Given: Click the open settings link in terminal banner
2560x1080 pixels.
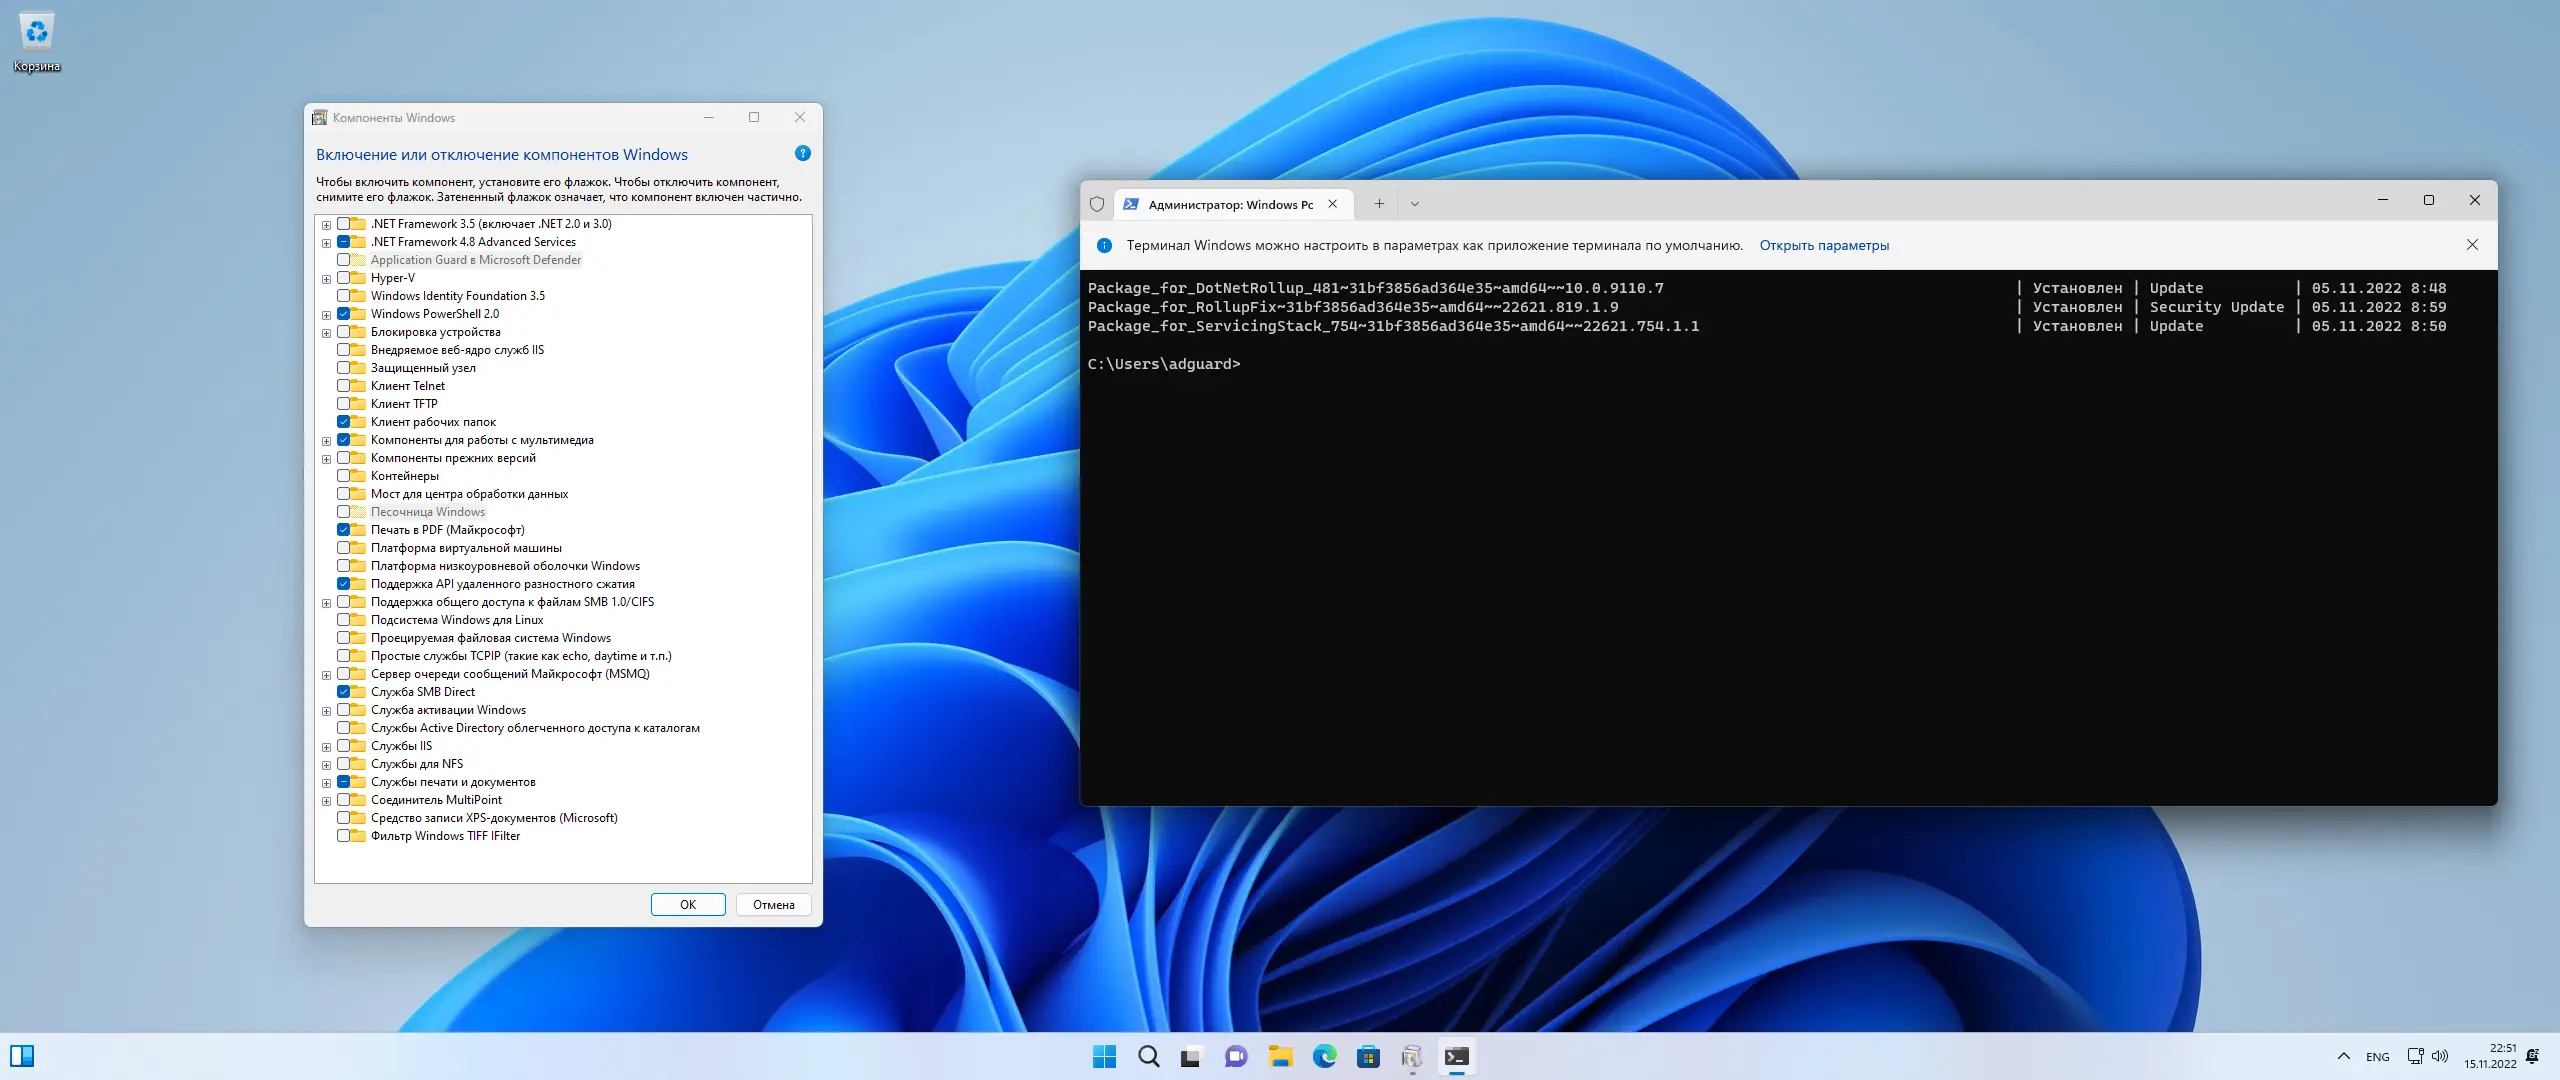Looking at the screenshot, I should click(1824, 245).
